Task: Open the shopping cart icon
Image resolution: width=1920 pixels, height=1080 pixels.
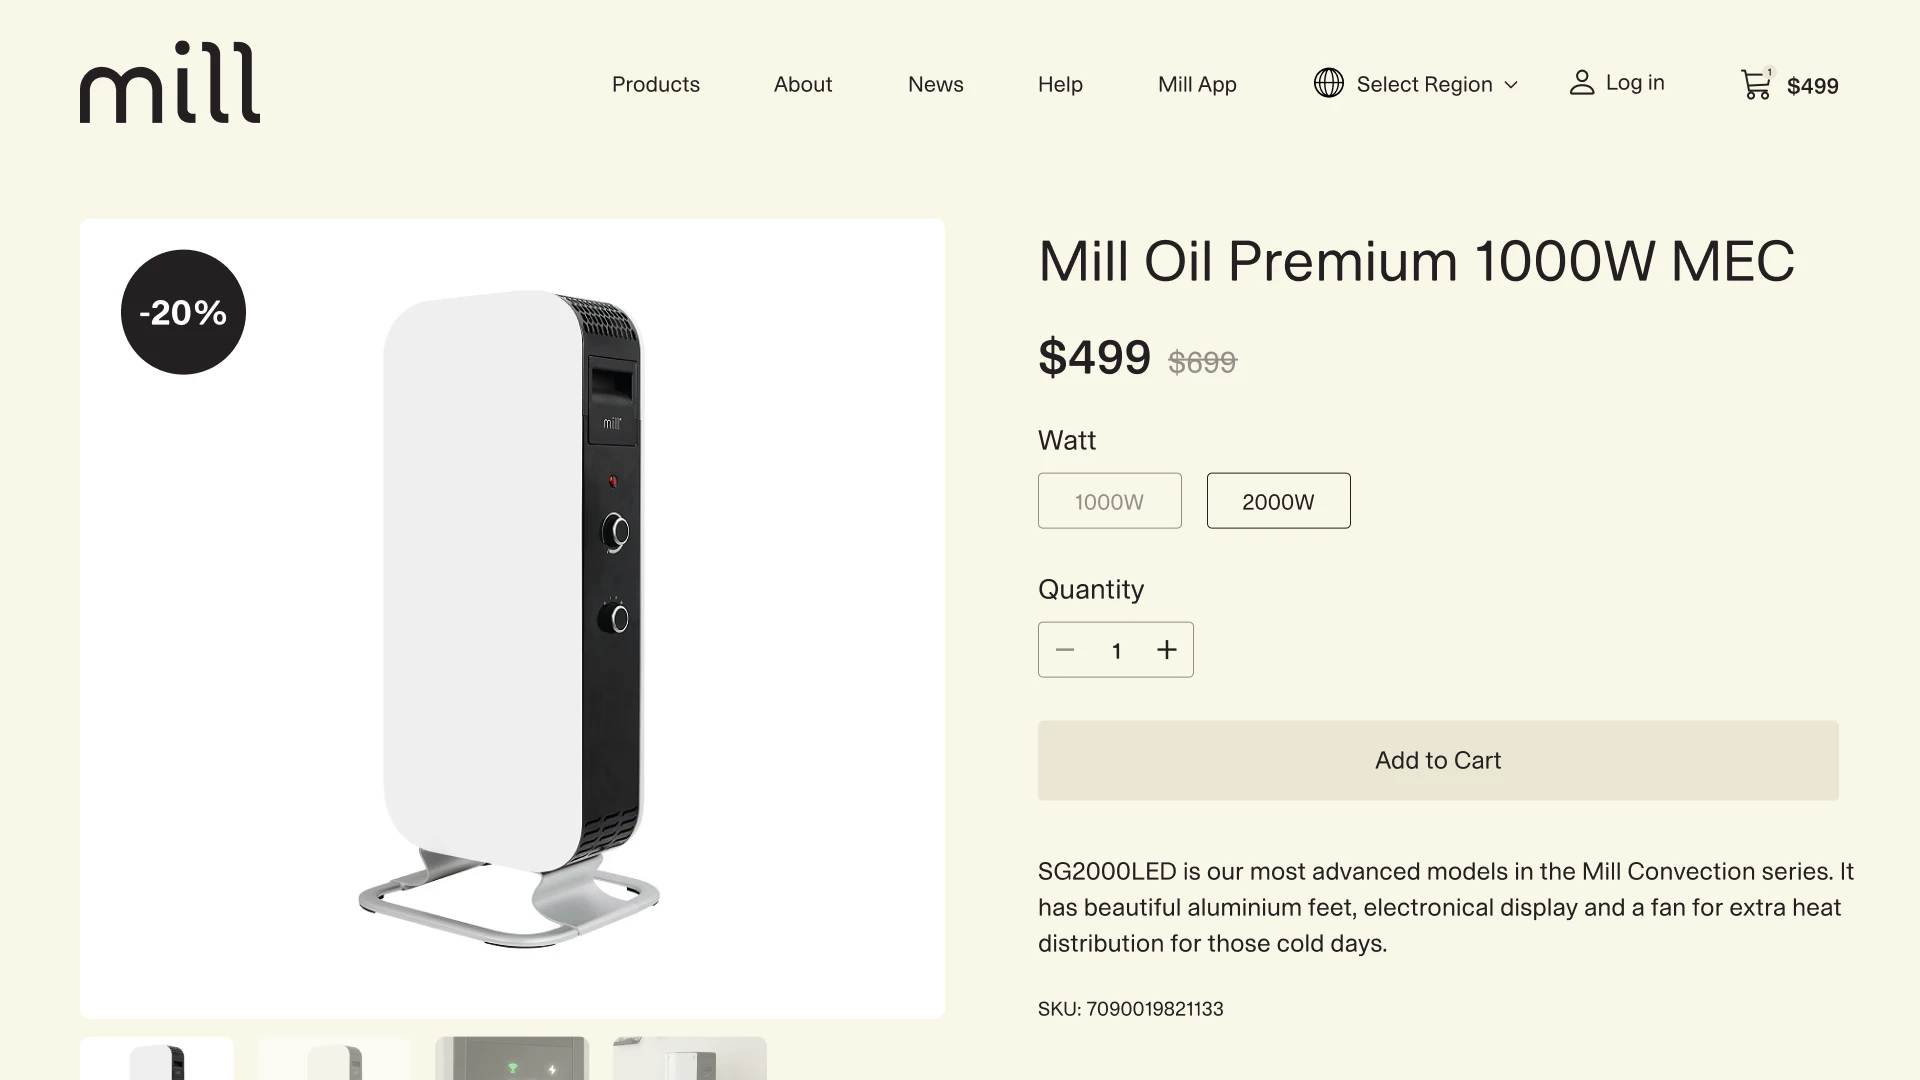Action: (1756, 84)
